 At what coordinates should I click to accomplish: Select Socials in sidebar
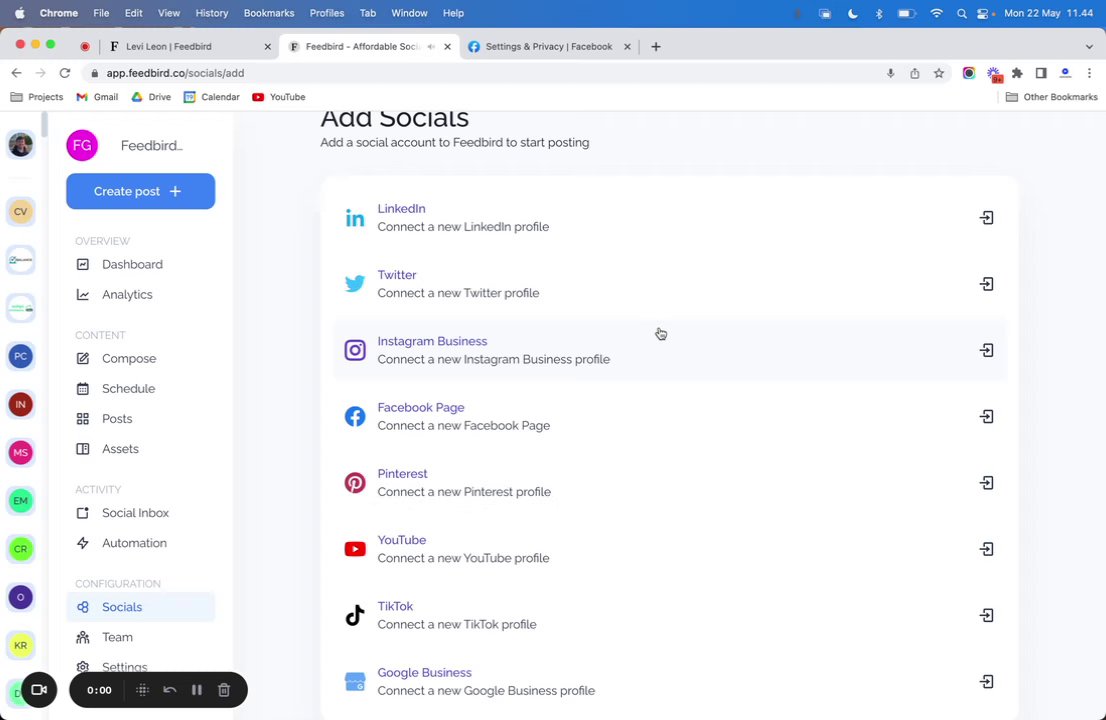click(140, 607)
